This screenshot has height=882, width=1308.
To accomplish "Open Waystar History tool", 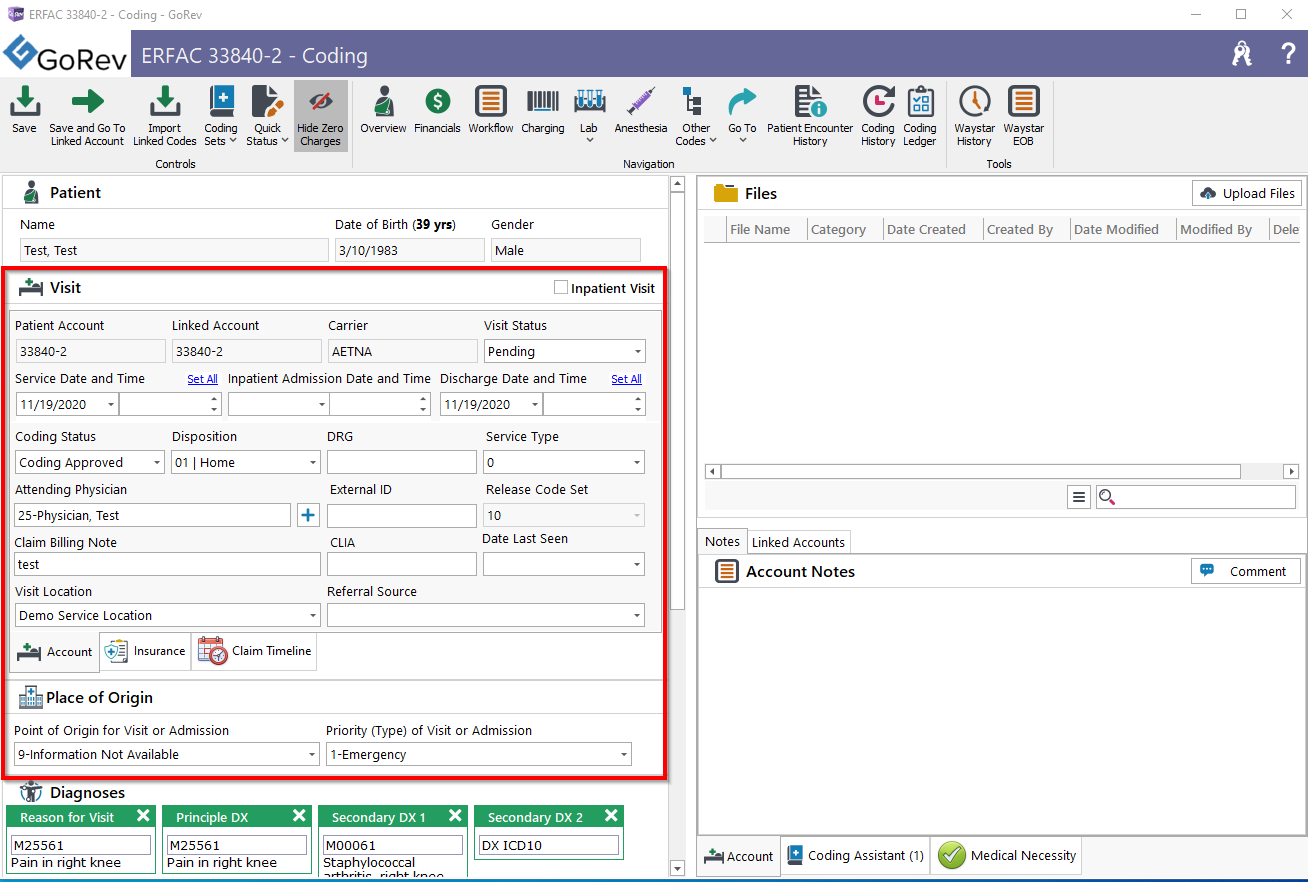I will [974, 116].
